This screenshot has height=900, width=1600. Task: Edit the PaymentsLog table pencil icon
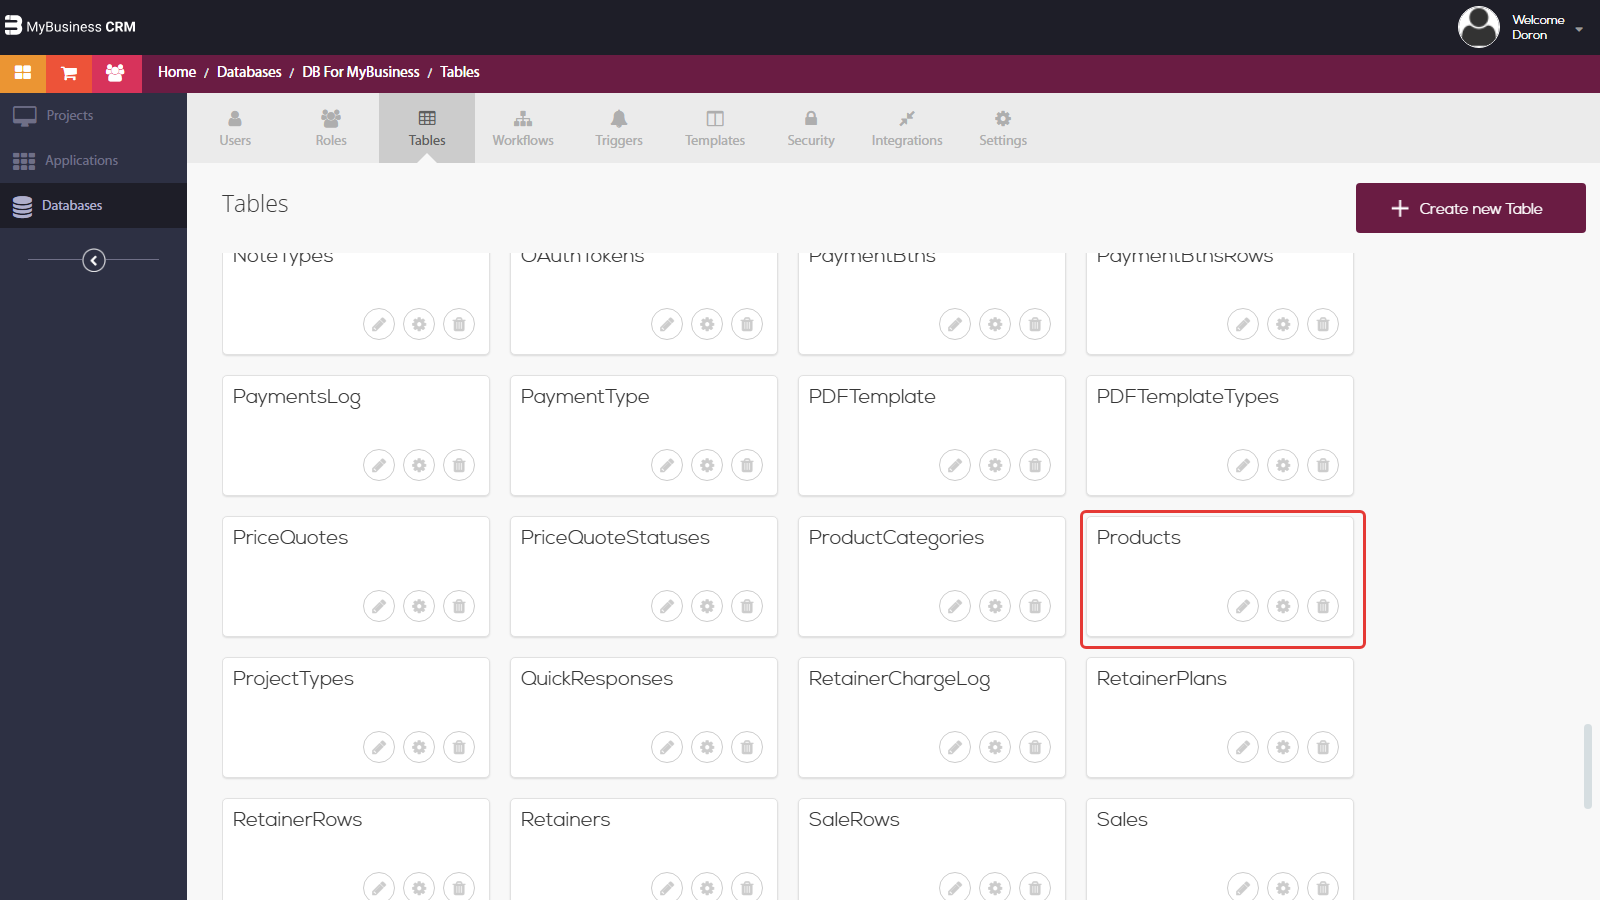(x=379, y=465)
